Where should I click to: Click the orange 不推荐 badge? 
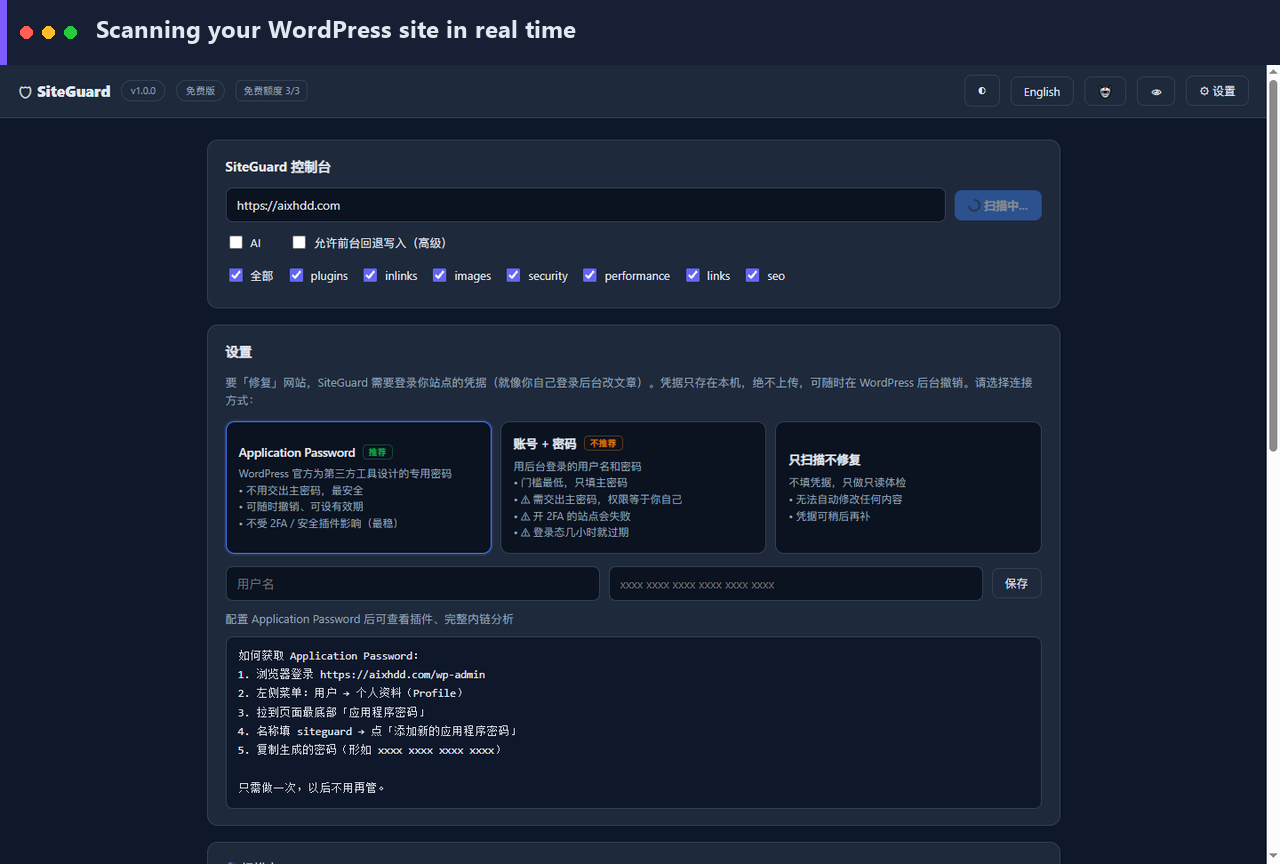tap(604, 443)
